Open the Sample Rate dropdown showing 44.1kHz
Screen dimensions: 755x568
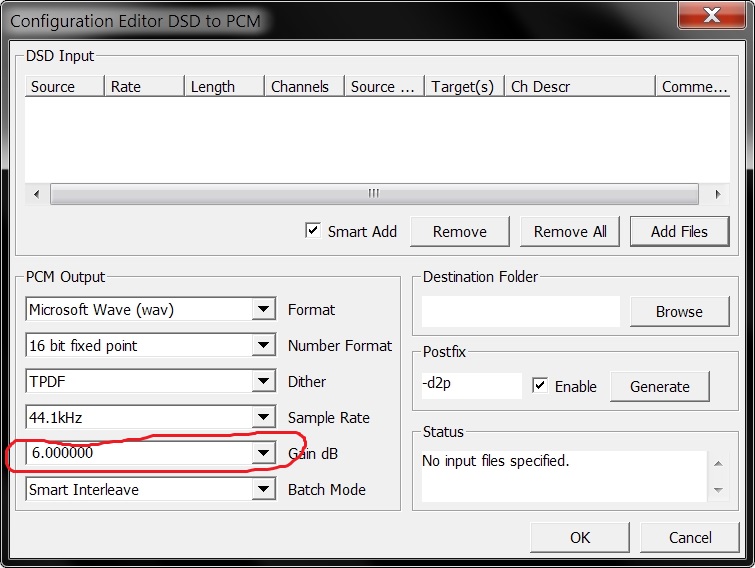[263, 417]
